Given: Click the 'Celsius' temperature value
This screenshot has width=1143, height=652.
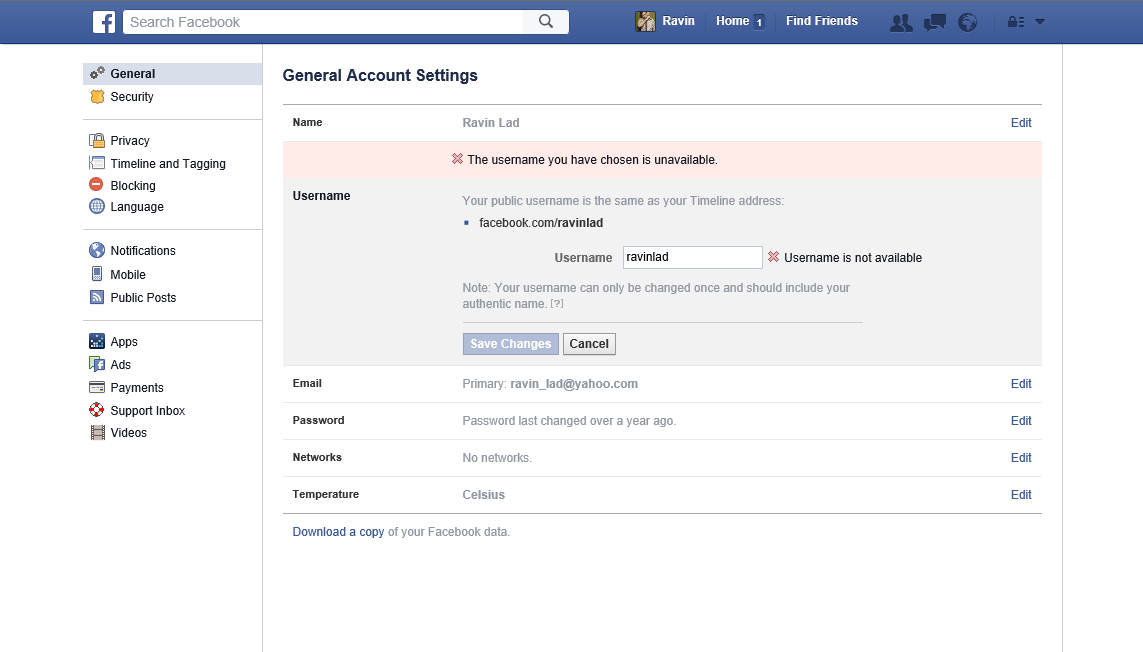Looking at the screenshot, I should tap(483, 494).
